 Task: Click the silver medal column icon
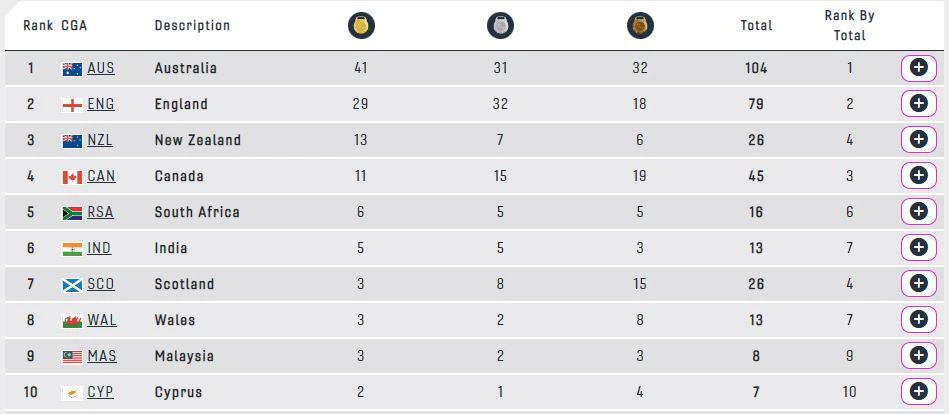click(x=500, y=26)
